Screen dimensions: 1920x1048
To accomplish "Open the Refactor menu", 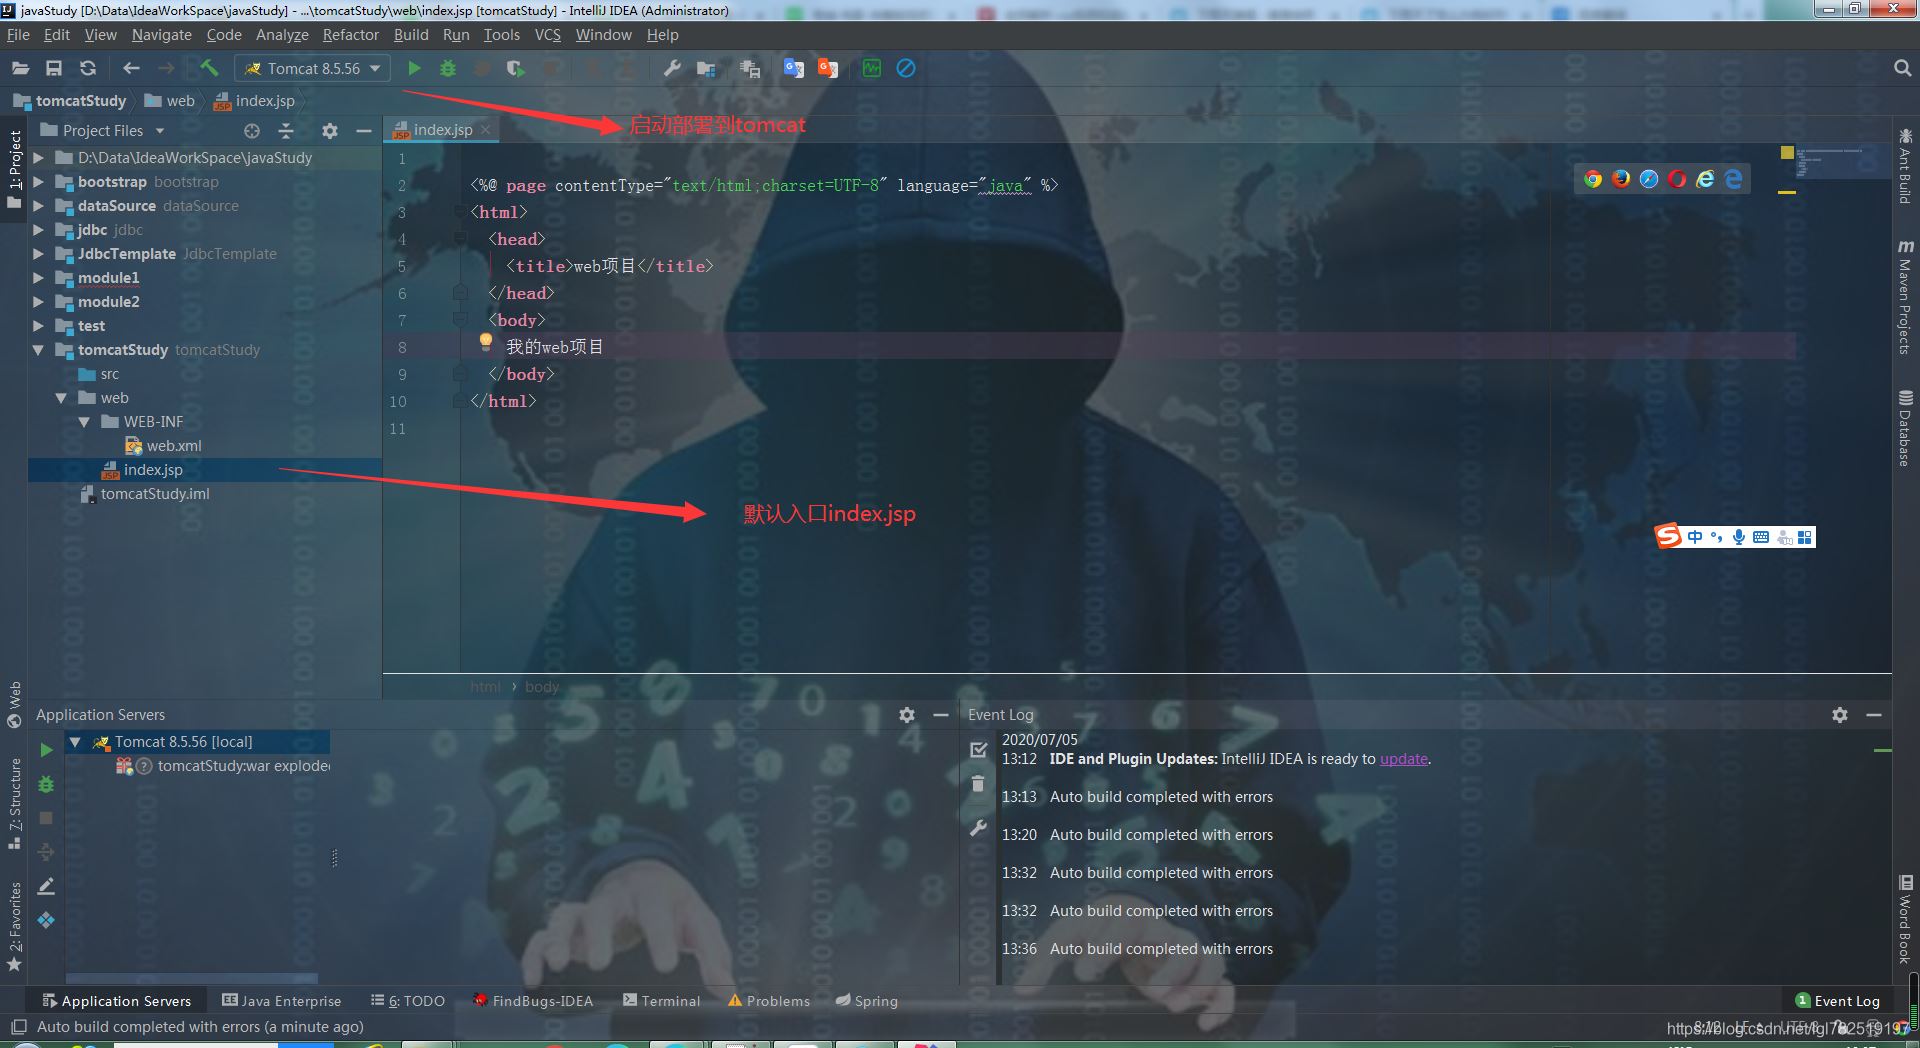I will (x=350, y=35).
